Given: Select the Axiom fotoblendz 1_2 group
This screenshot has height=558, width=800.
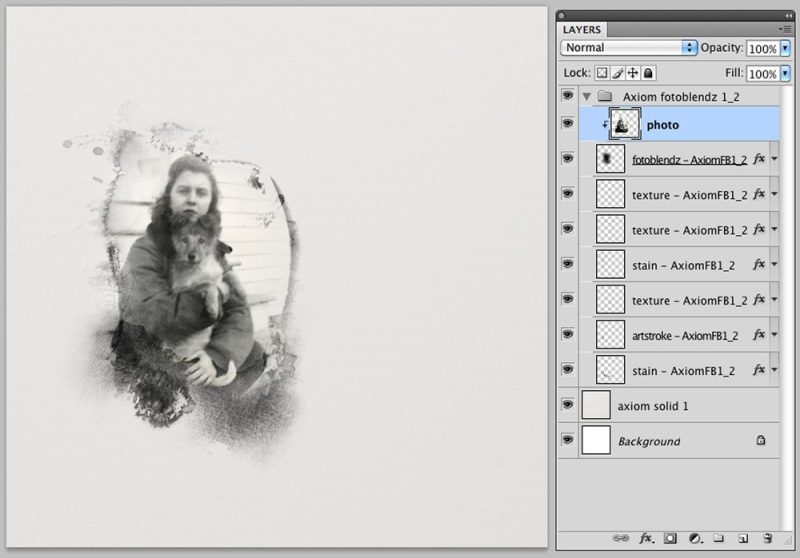Looking at the screenshot, I should pyautogui.click(x=681, y=96).
